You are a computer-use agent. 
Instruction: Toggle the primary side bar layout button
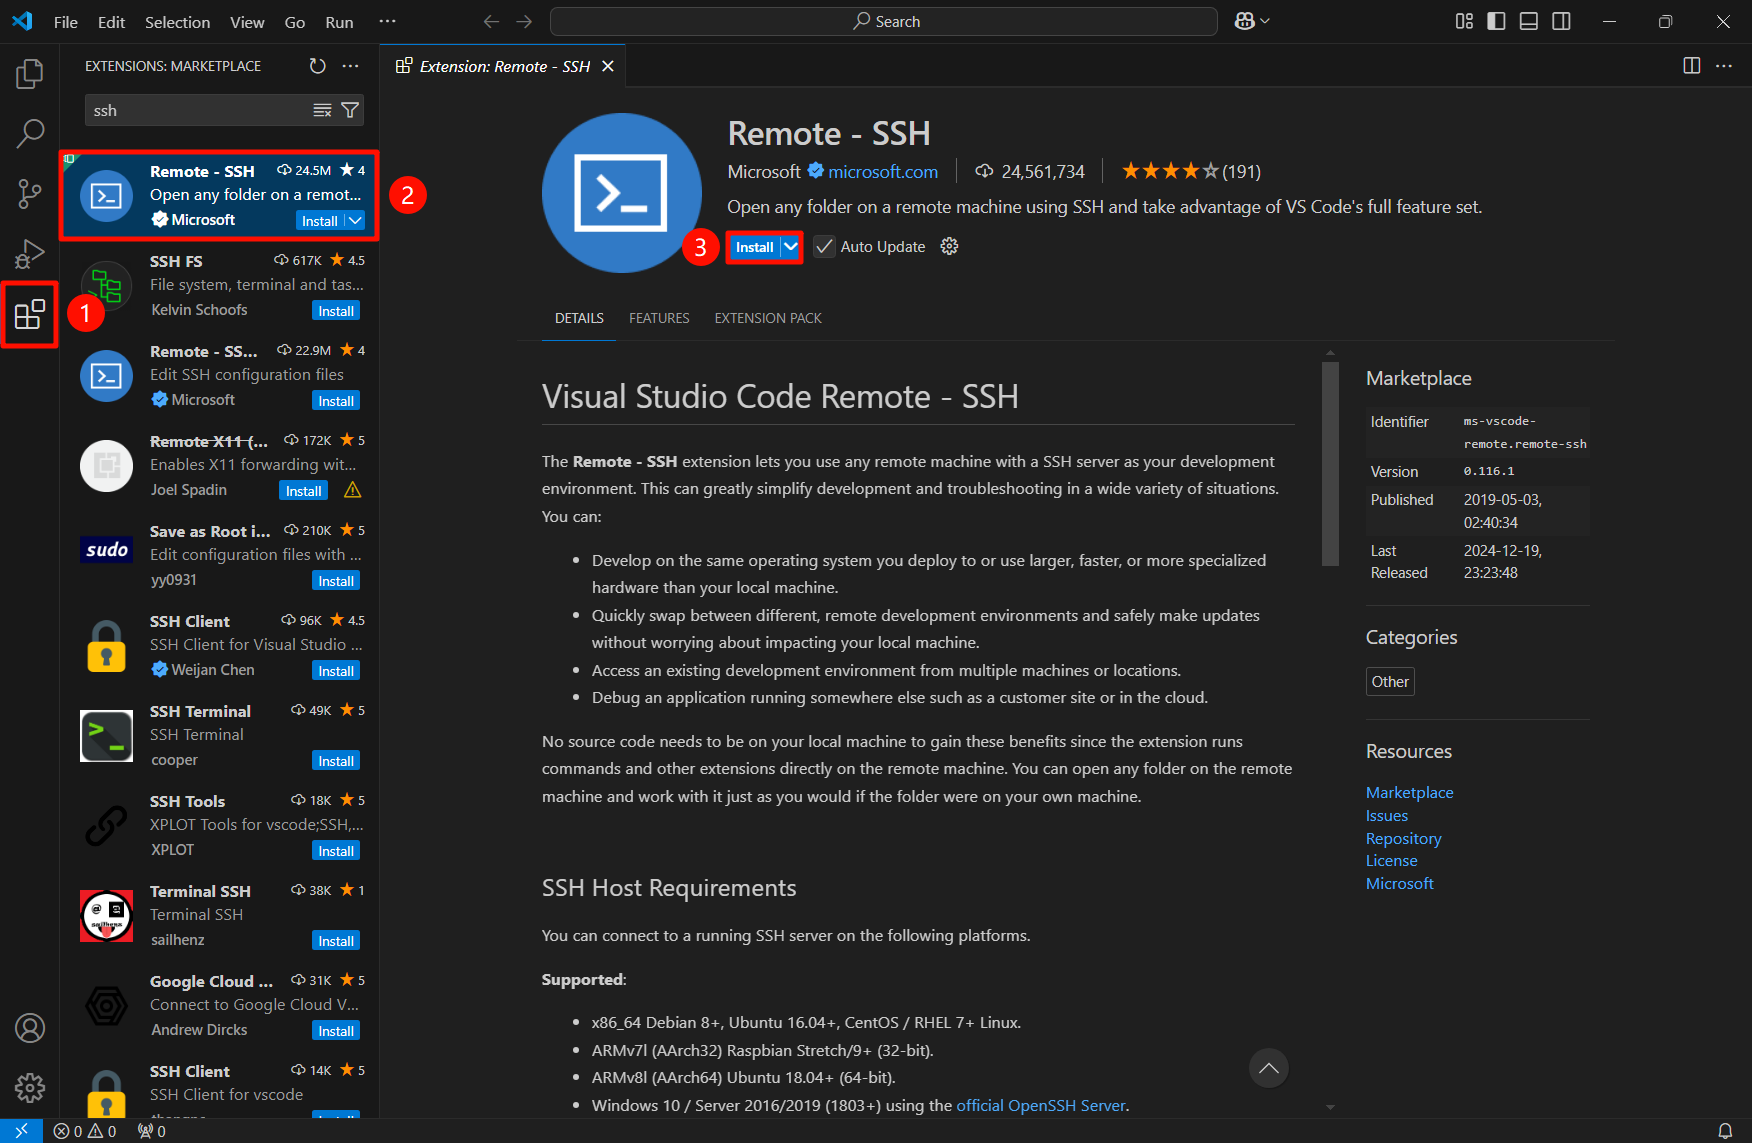tap(1496, 21)
